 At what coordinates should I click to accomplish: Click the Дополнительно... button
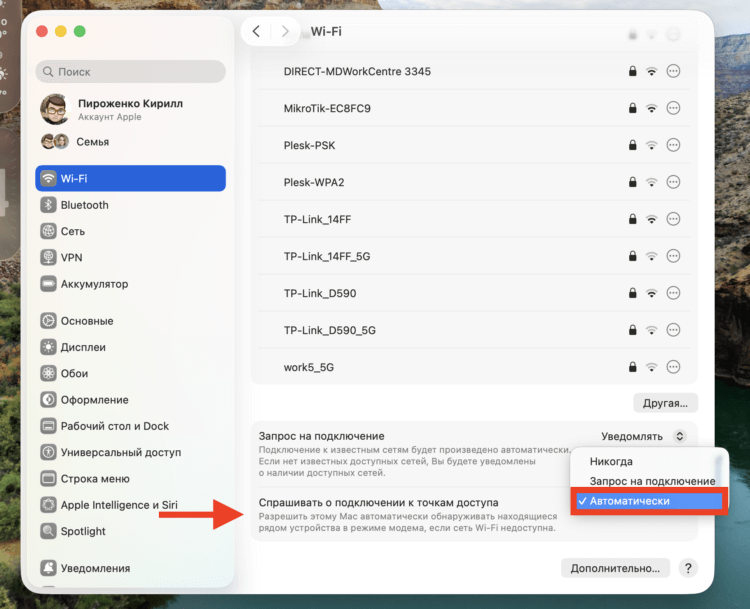615,568
